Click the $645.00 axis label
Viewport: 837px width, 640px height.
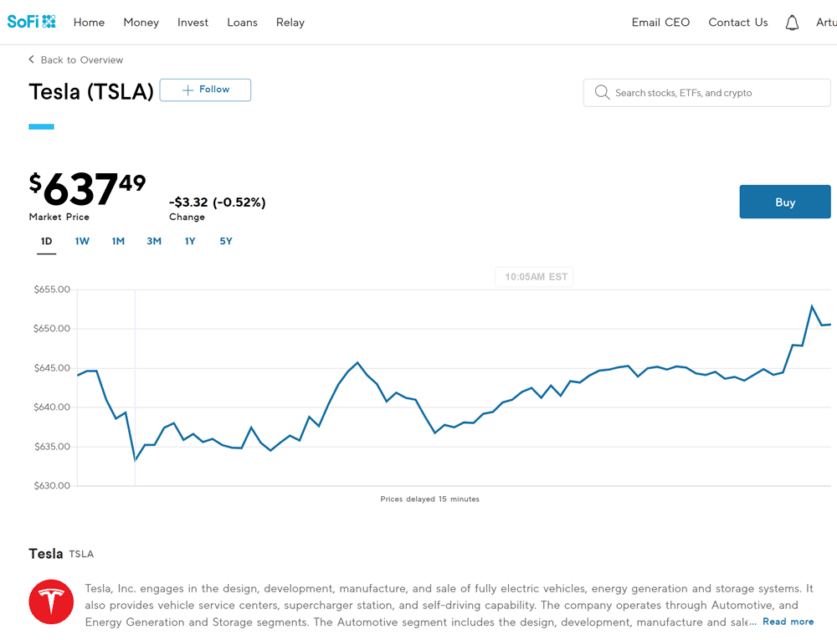(x=52, y=368)
